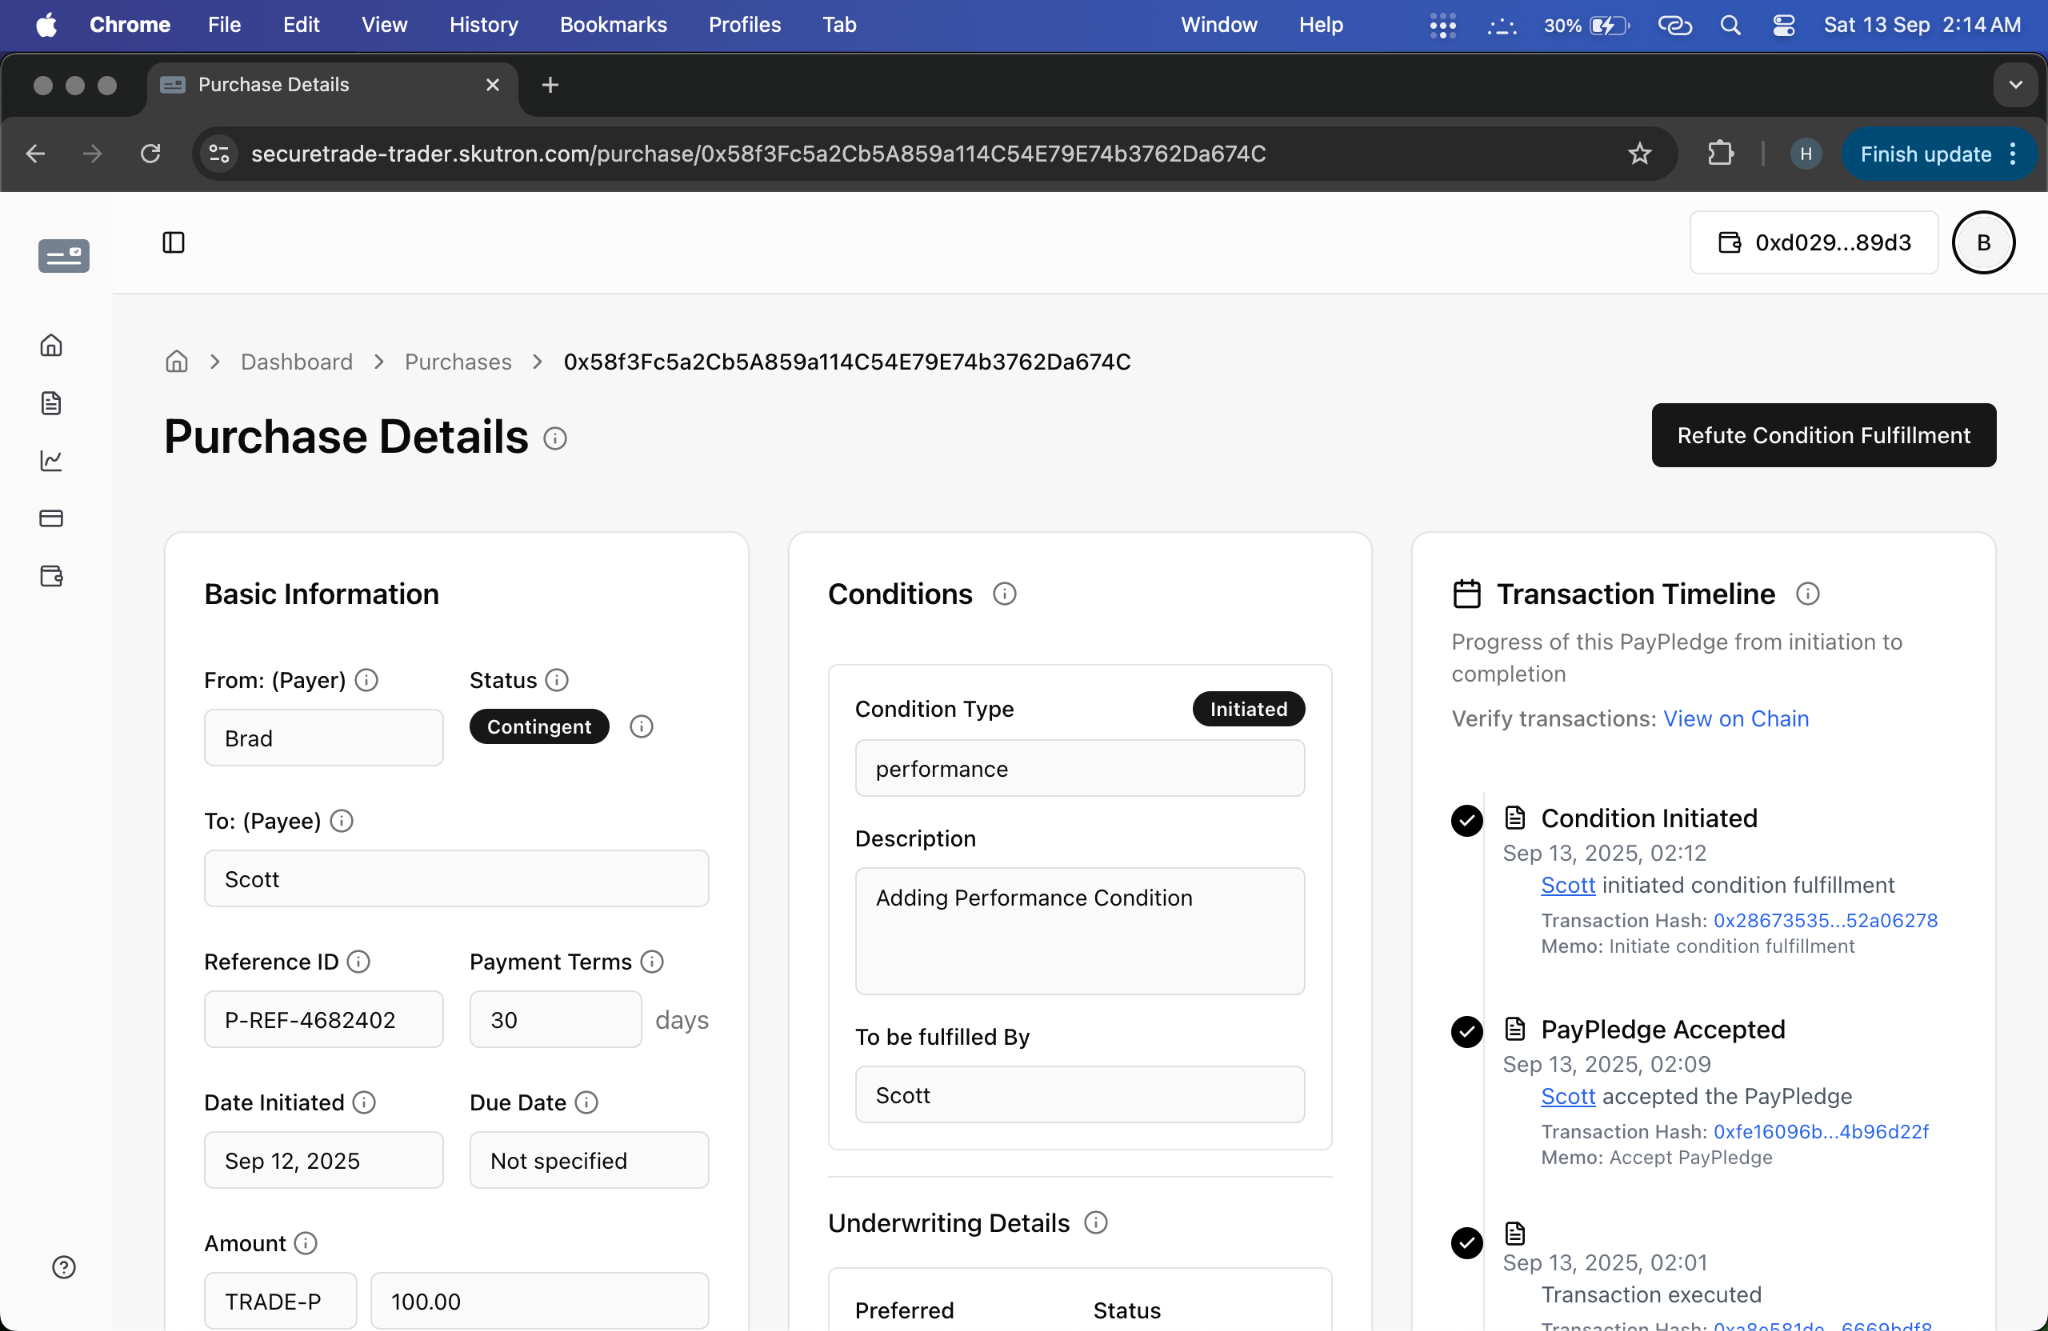Click info icon beside Transaction Timeline heading
This screenshot has width=2048, height=1331.
point(1808,594)
